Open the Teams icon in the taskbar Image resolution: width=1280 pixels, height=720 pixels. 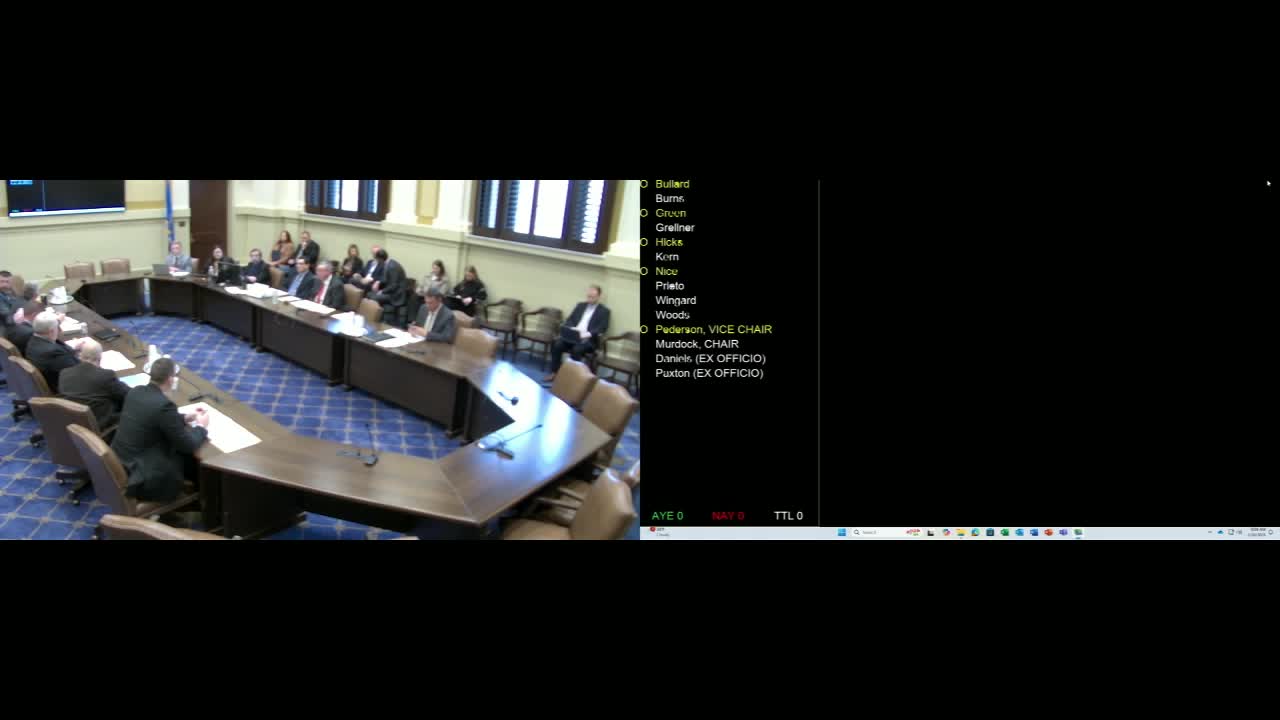(x=1063, y=532)
